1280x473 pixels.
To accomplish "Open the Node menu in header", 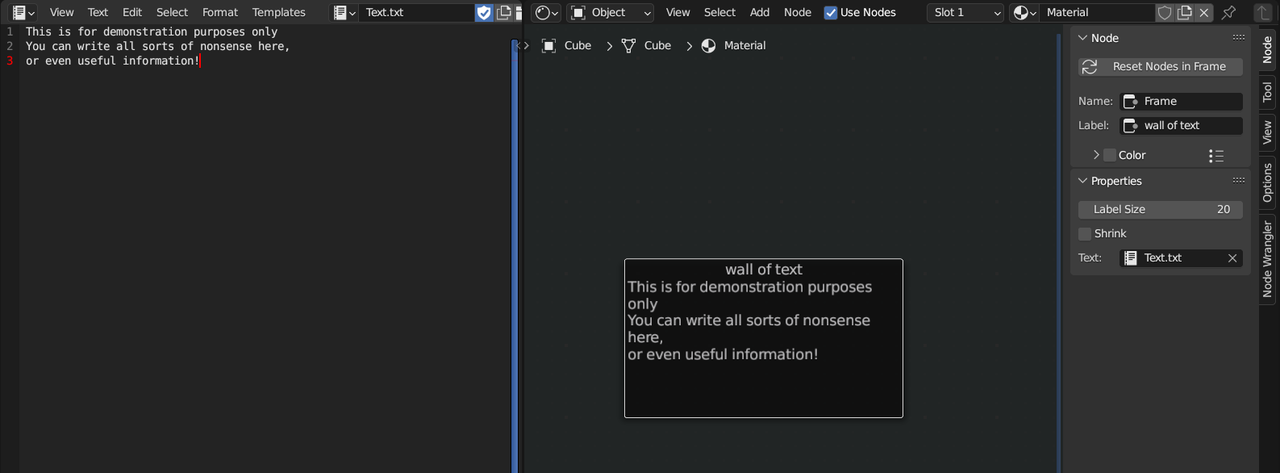I will coord(798,12).
